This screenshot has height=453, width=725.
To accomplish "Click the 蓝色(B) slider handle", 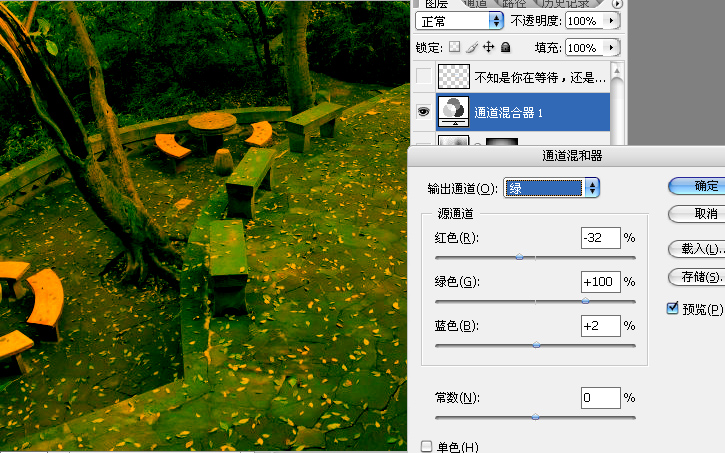I will (x=536, y=345).
